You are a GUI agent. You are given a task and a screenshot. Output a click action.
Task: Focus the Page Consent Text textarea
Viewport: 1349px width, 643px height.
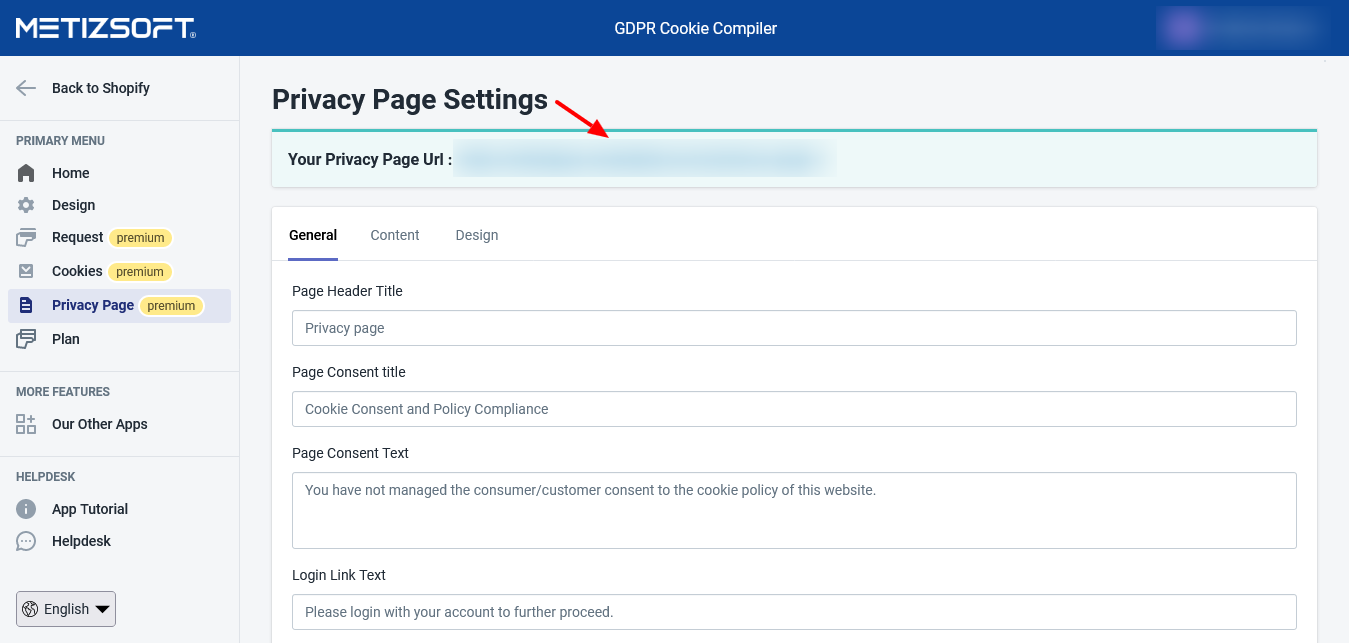coord(794,510)
